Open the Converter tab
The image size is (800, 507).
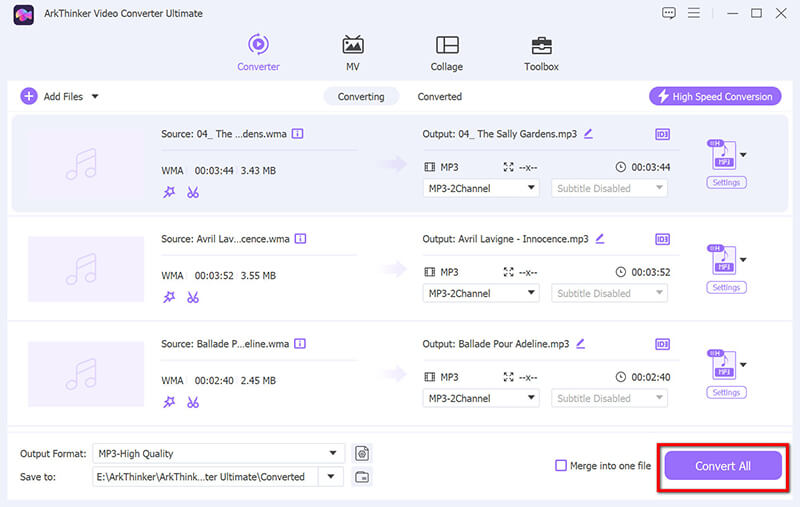pyautogui.click(x=258, y=53)
